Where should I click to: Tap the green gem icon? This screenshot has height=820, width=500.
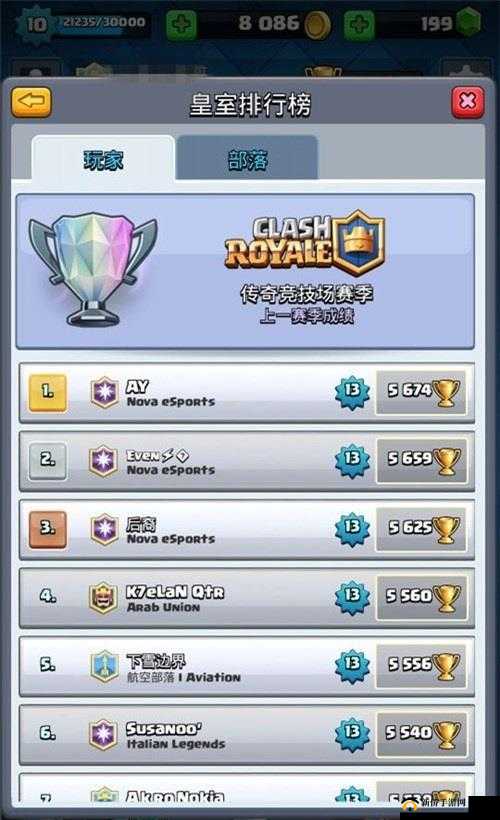(469, 22)
